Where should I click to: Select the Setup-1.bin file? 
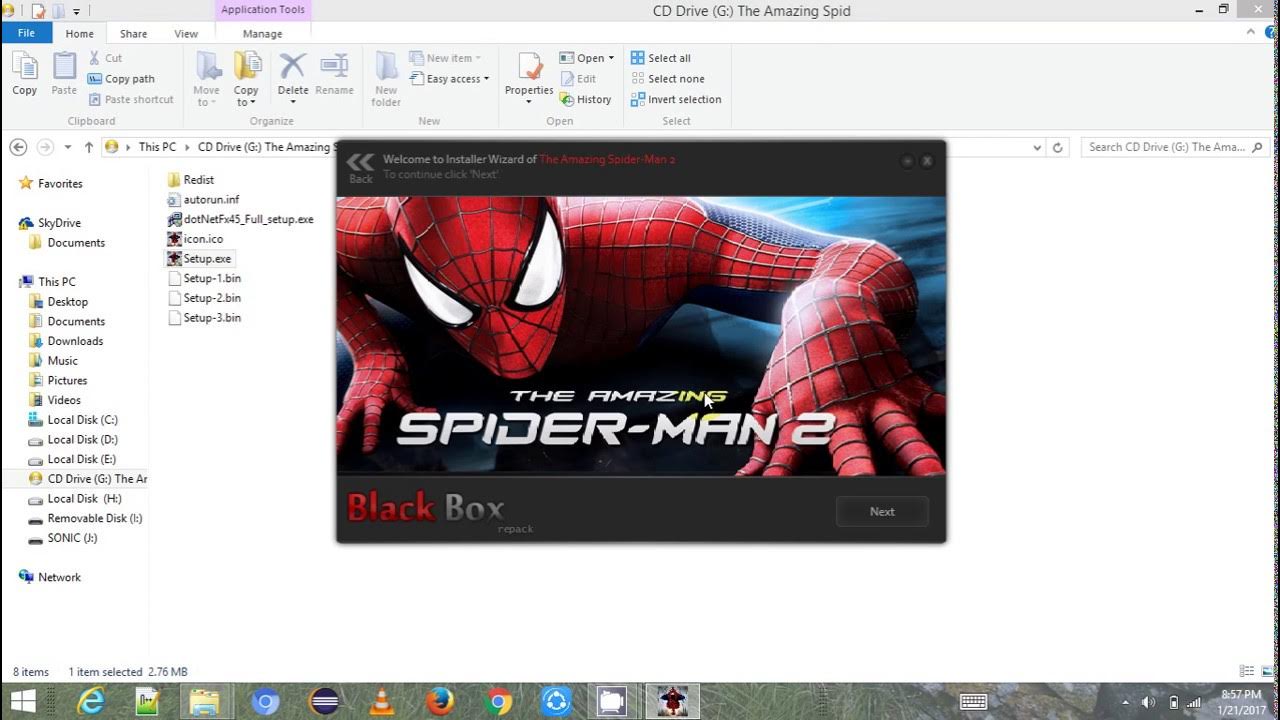[204, 278]
